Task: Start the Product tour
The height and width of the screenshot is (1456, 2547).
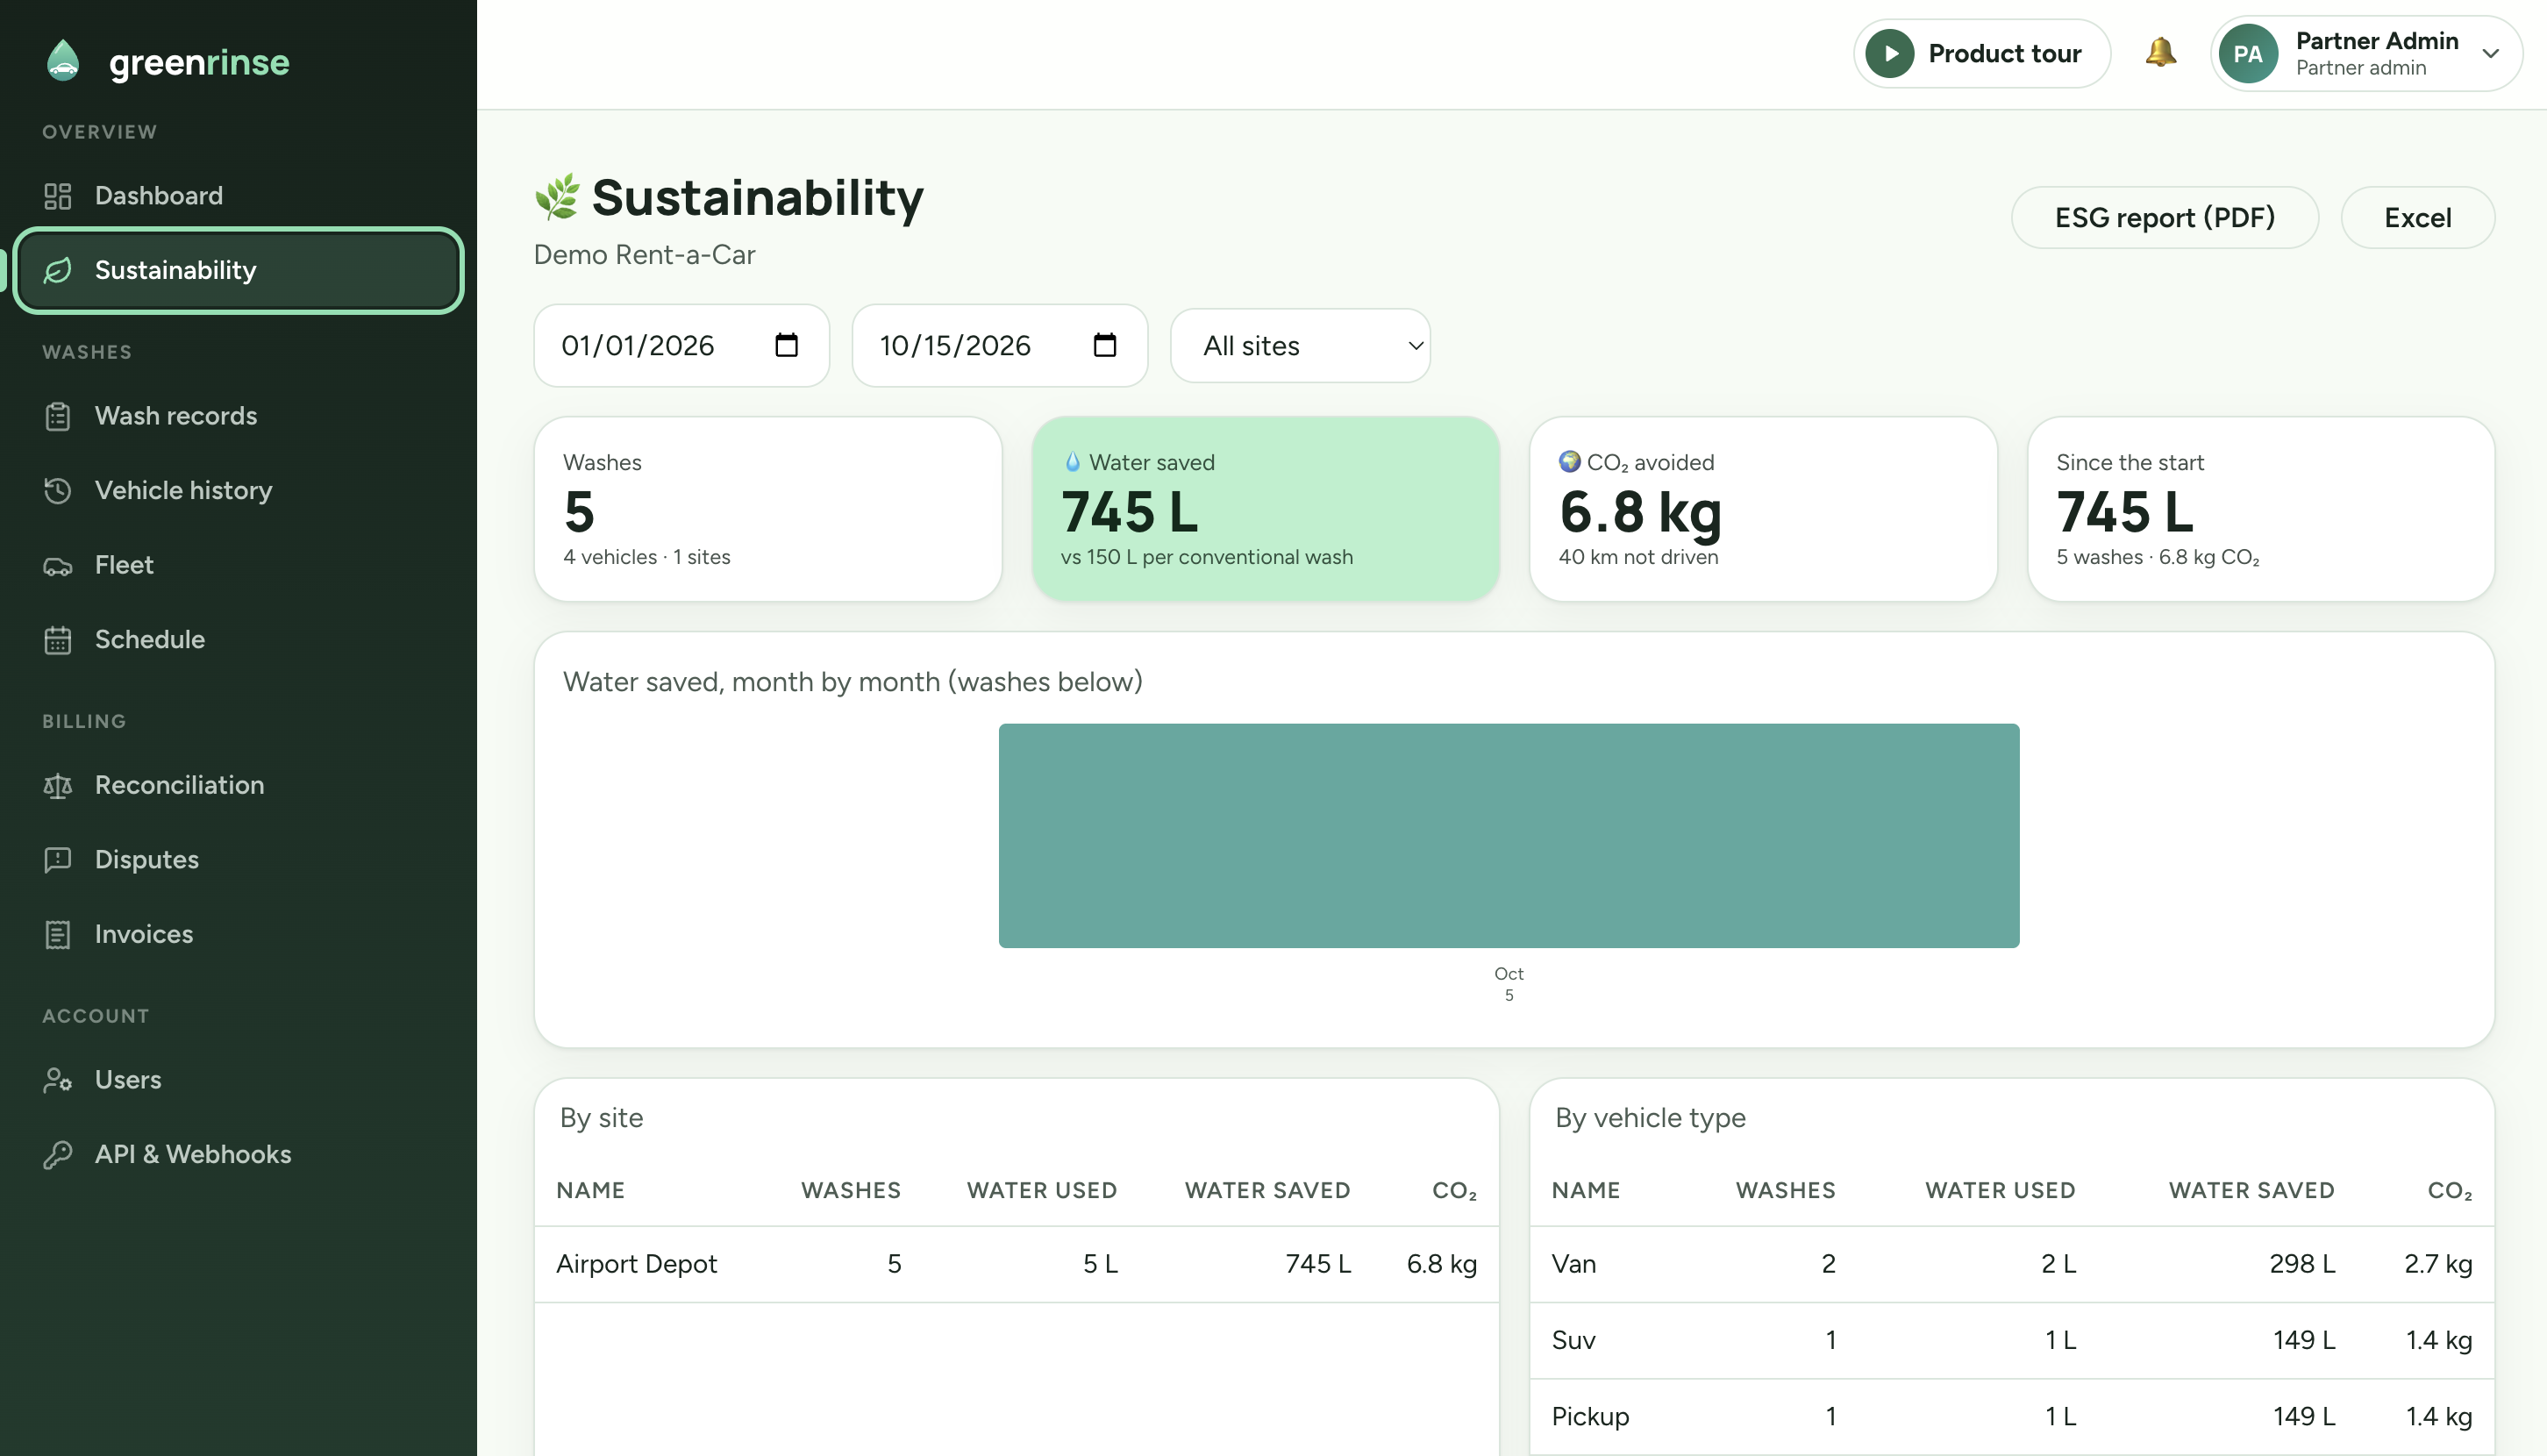Action: point(1981,53)
